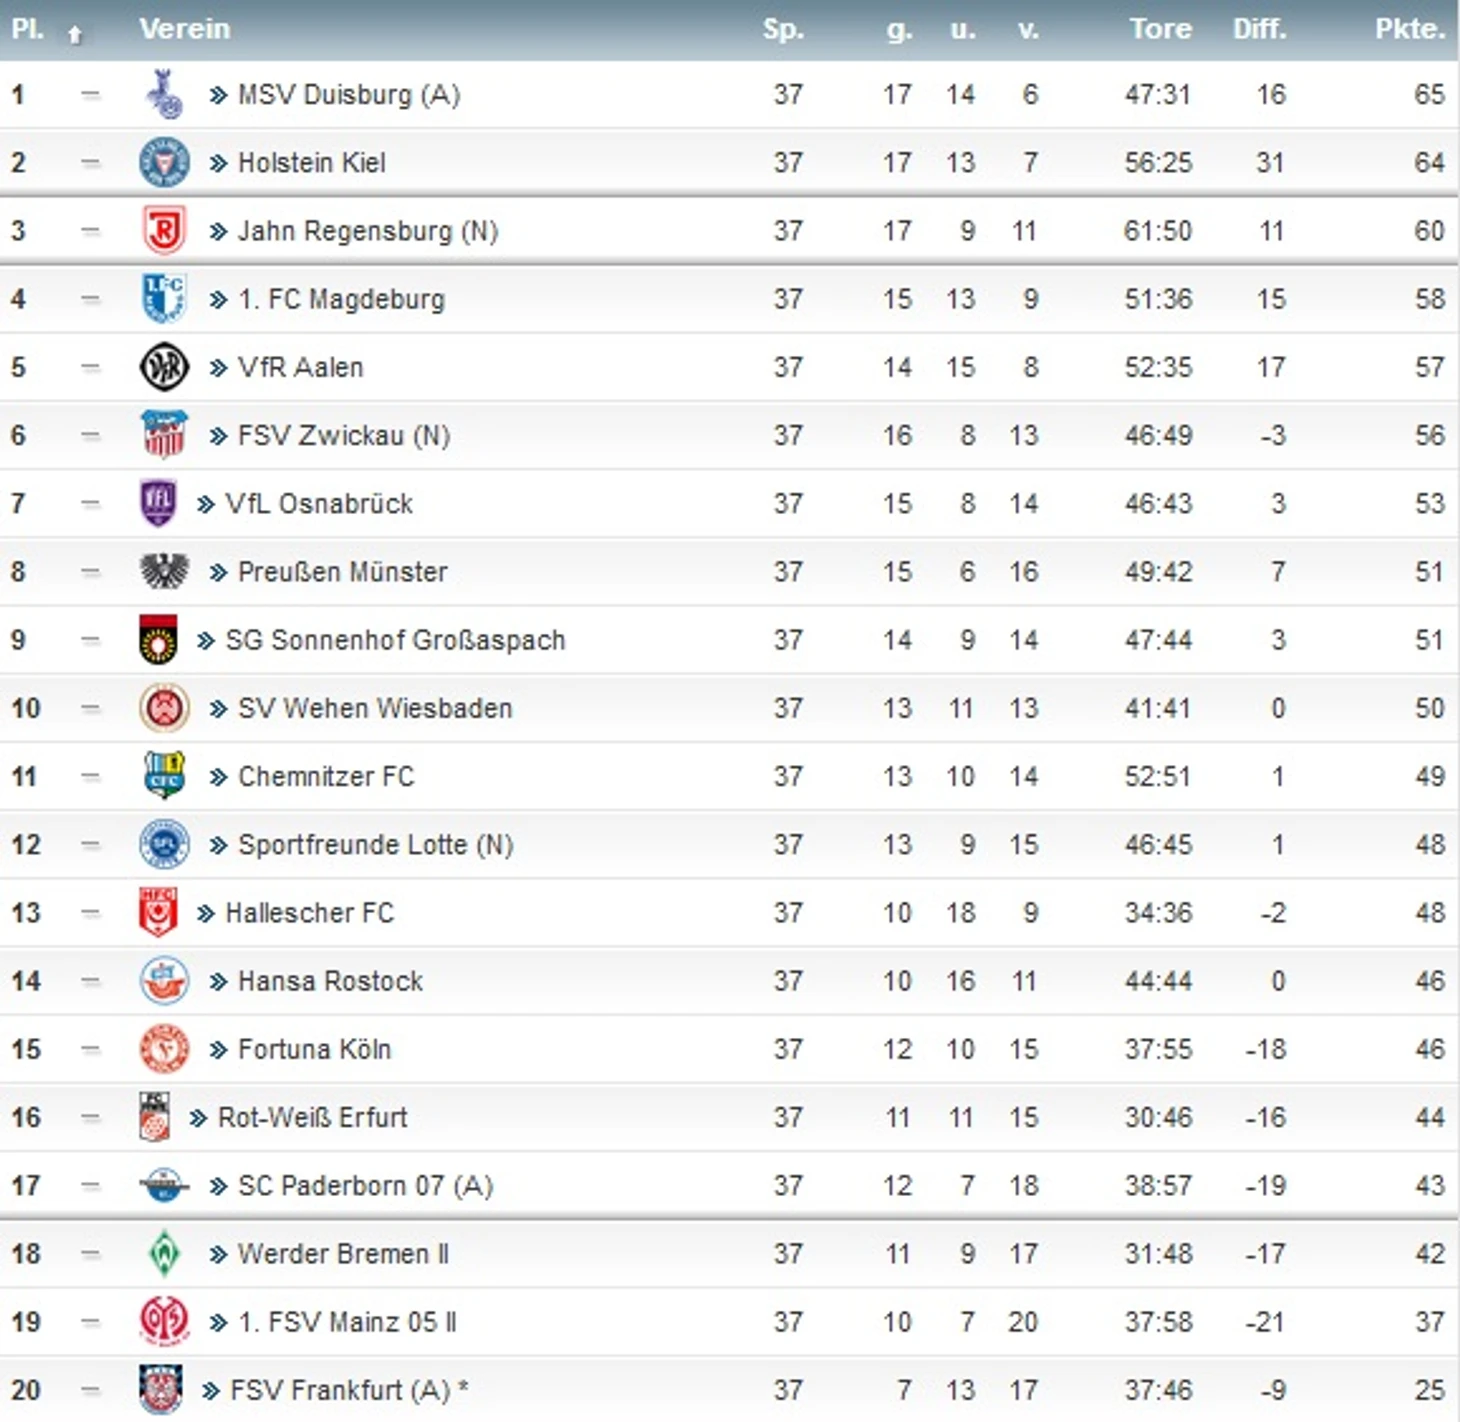The image size is (1460, 1422).
Task: Click the FSV Frankfurt crest
Action: pos(160,1390)
